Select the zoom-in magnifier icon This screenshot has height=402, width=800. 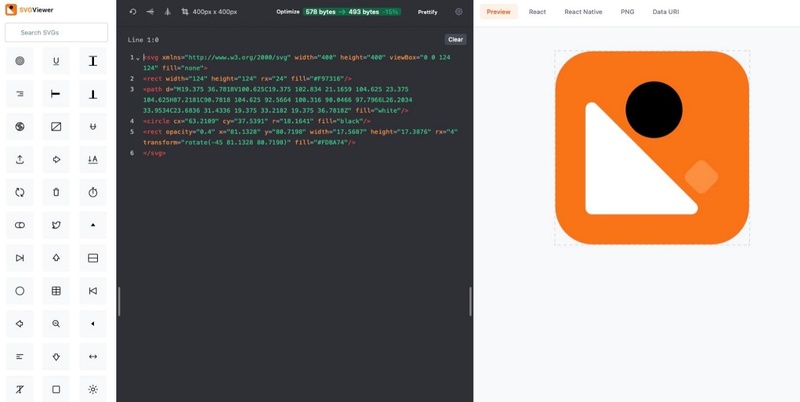coord(56,323)
